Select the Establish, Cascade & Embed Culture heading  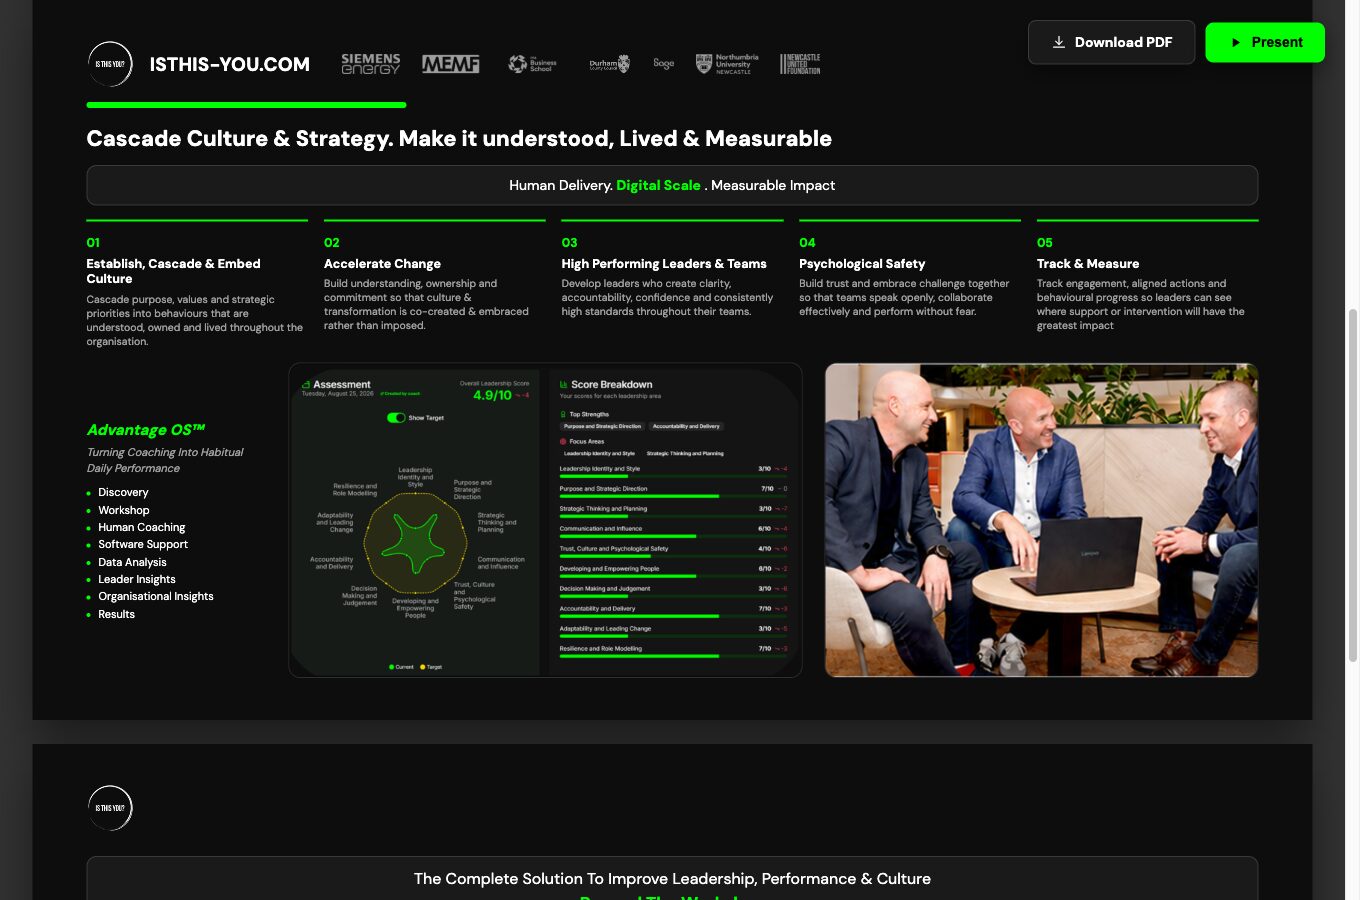pos(173,271)
